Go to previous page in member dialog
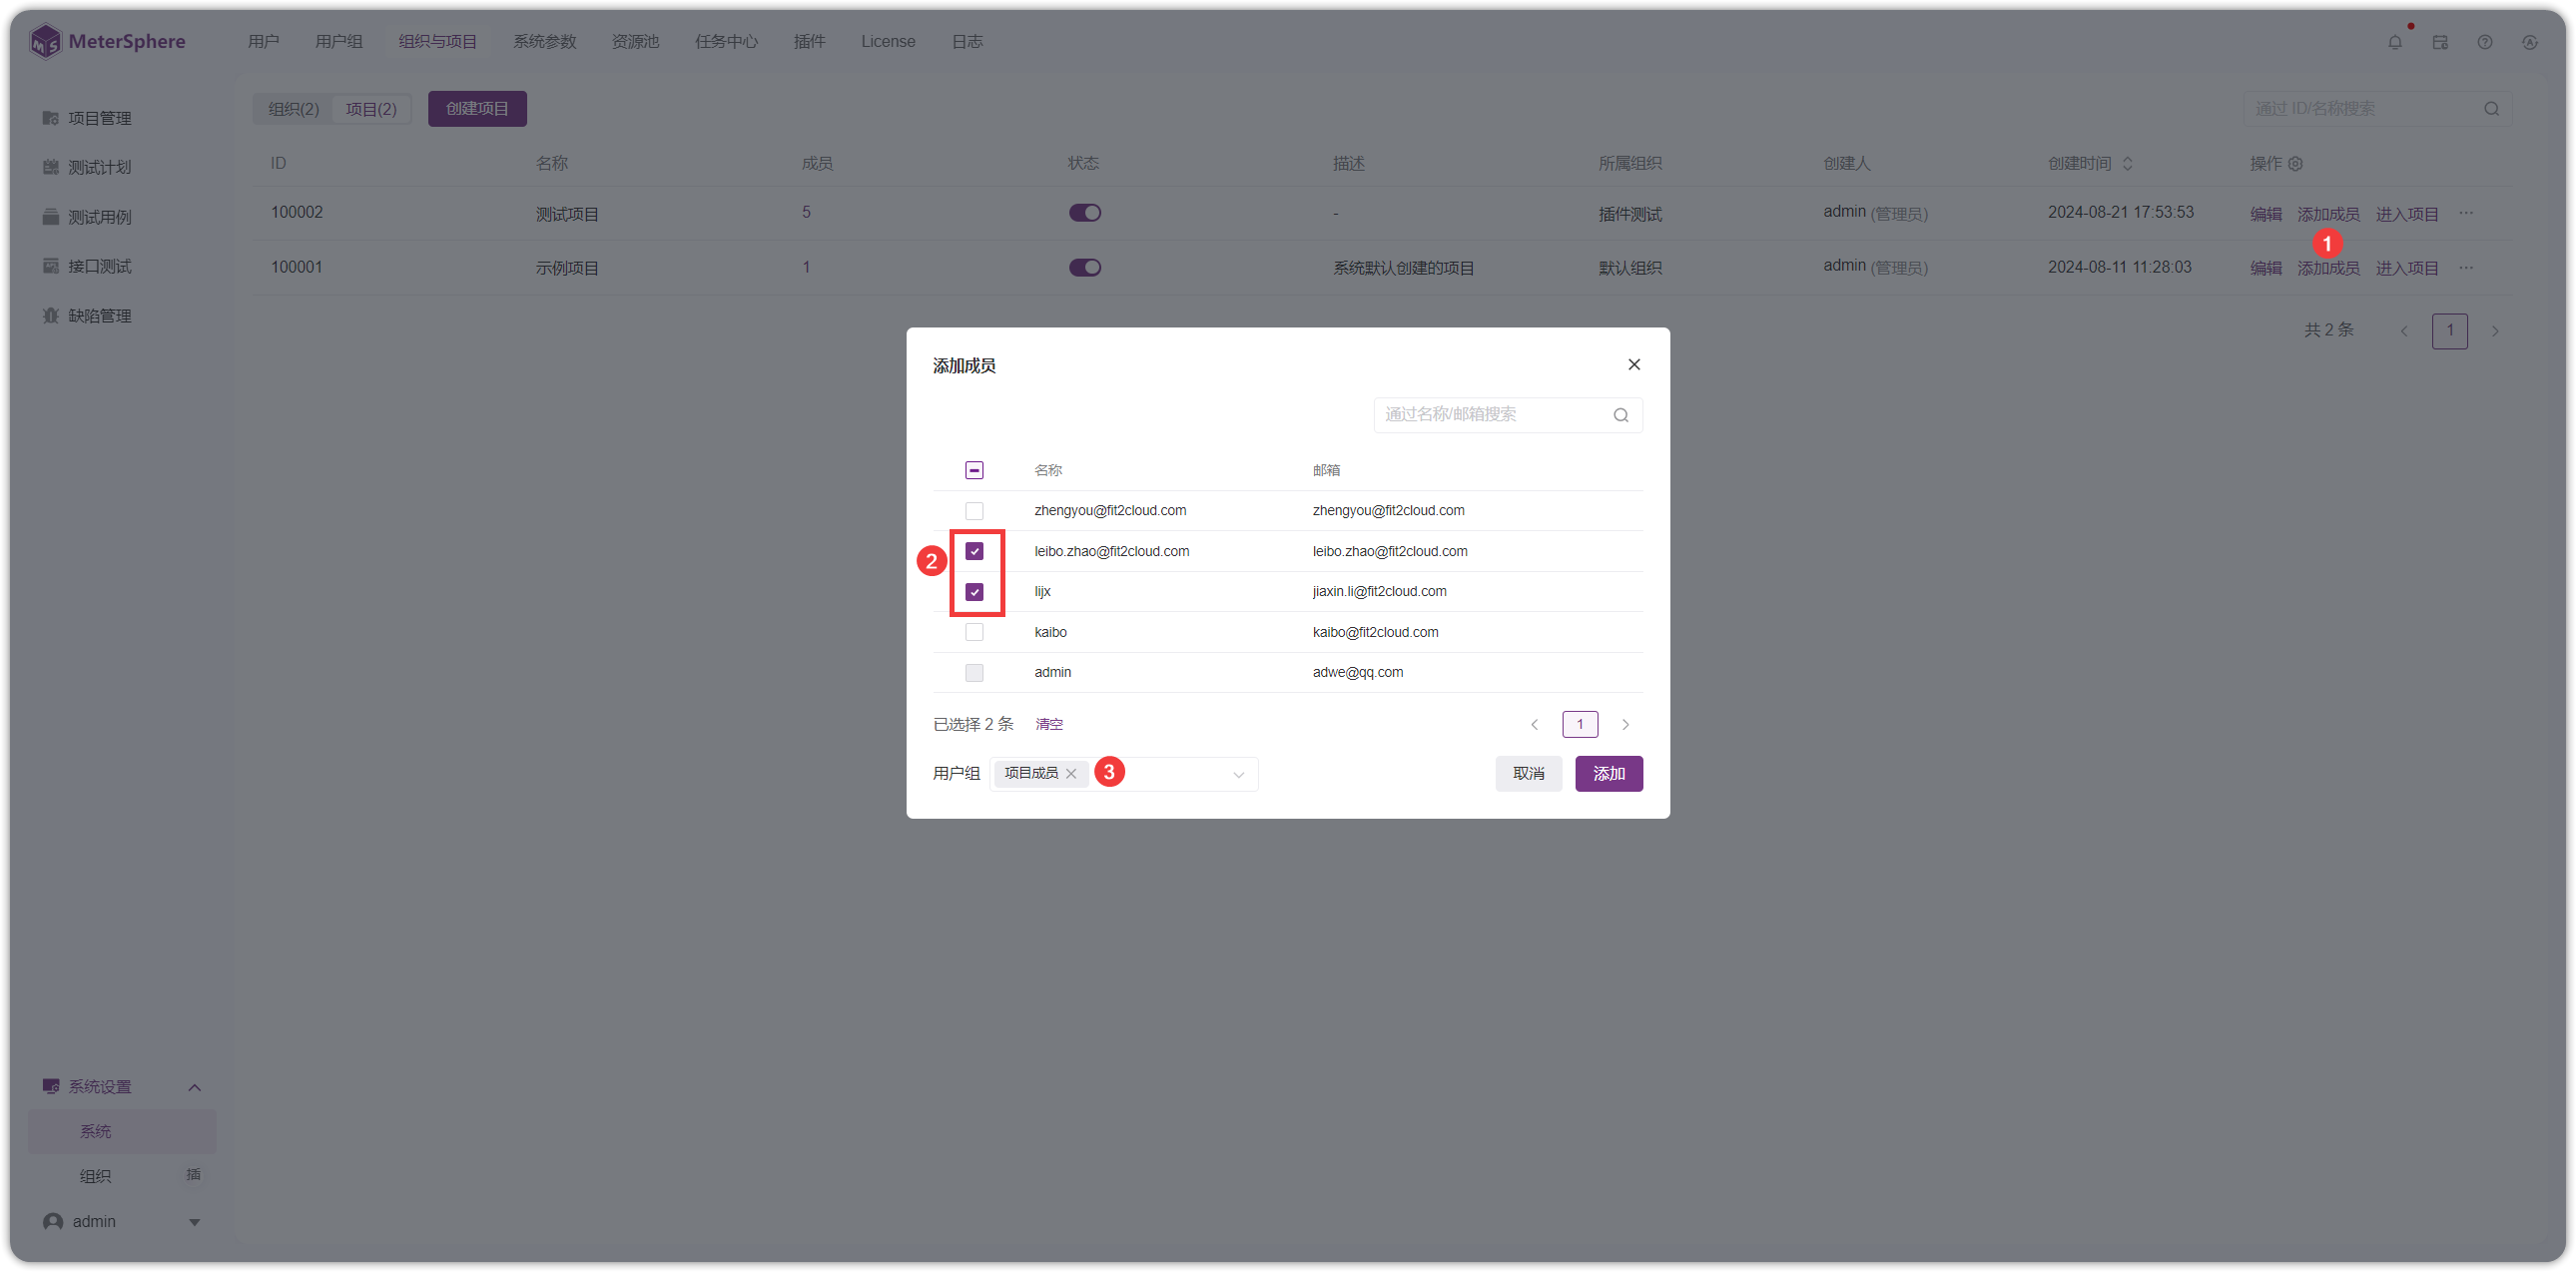This screenshot has width=2576, height=1272. (x=1534, y=725)
